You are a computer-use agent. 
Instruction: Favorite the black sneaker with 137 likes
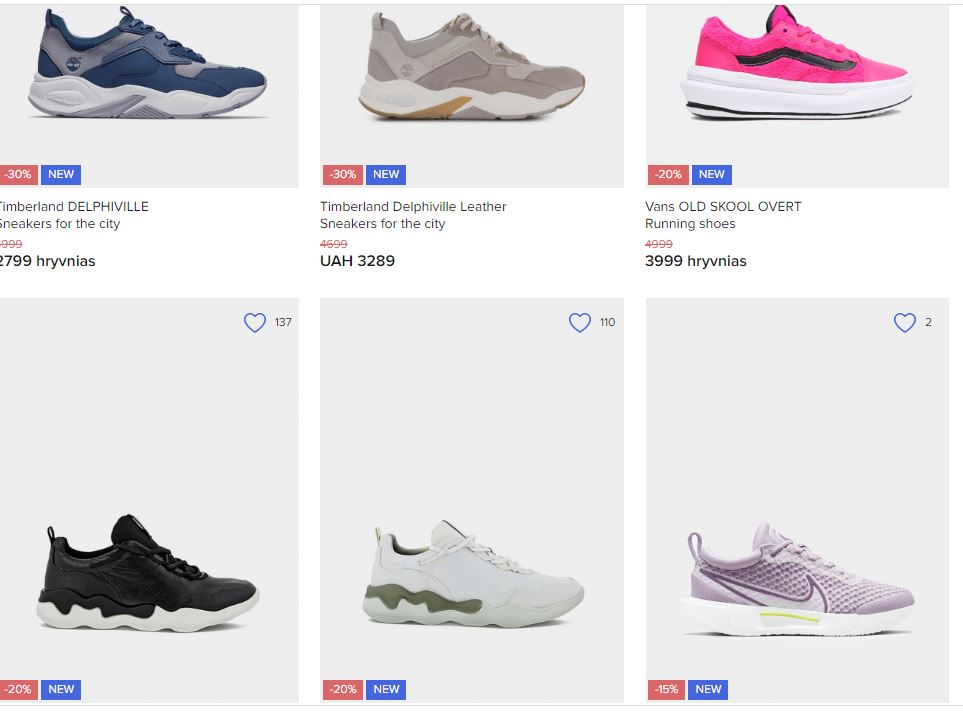tap(255, 322)
